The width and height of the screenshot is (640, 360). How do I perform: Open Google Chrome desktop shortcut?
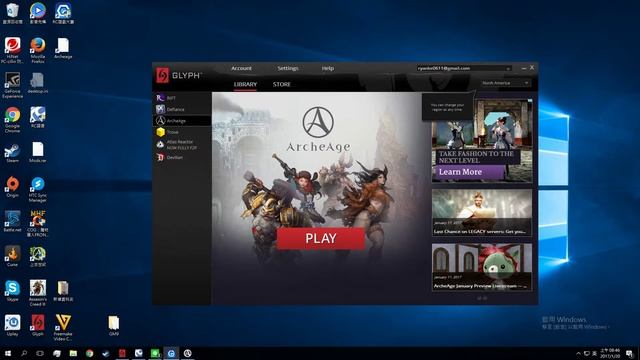click(x=12, y=120)
